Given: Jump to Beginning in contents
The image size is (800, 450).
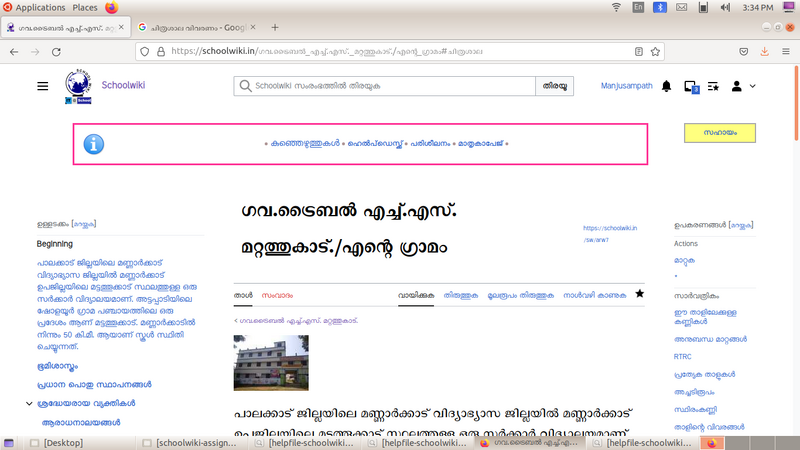Looking at the screenshot, I should pyautogui.click(x=55, y=244).
